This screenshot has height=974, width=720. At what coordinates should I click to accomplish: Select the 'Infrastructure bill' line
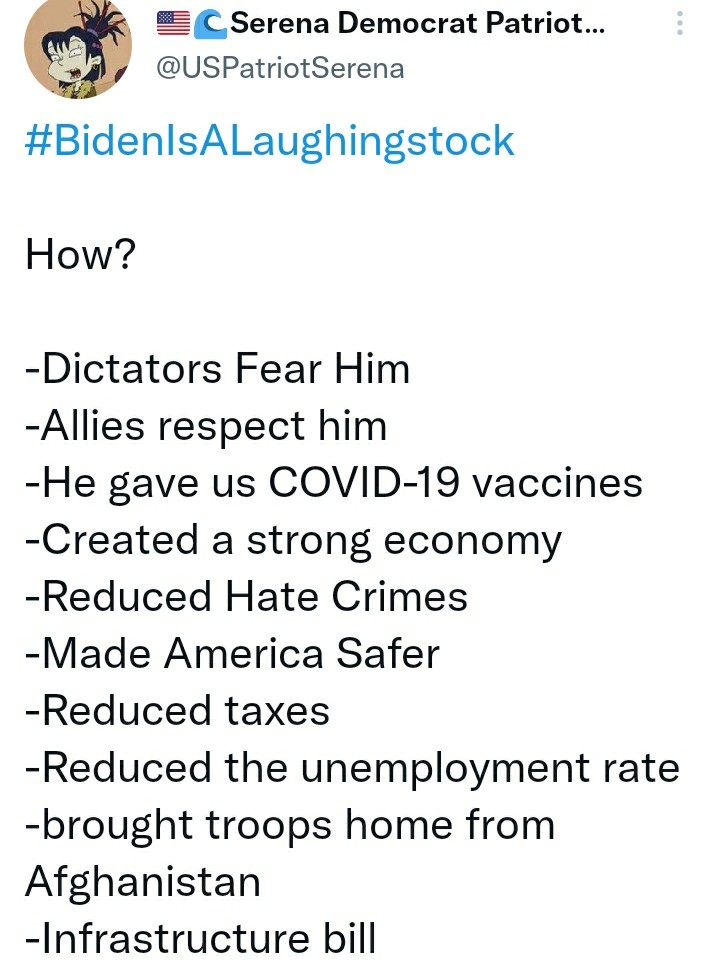201,939
